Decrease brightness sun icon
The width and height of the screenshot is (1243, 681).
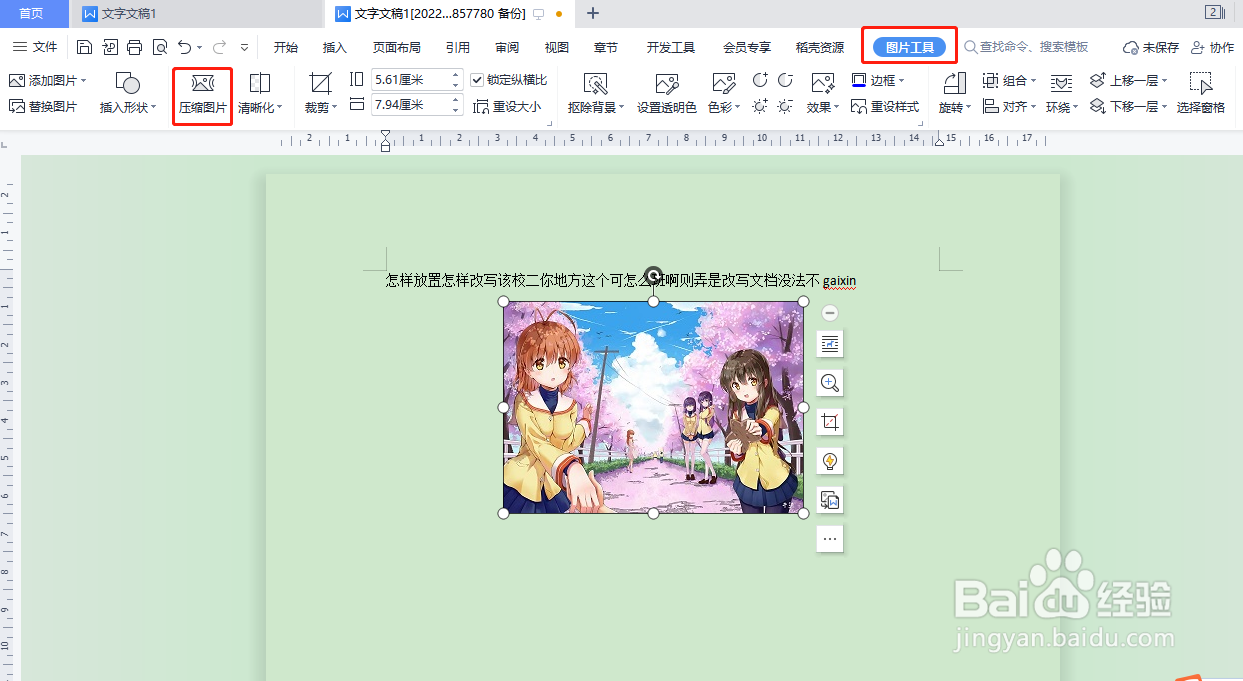click(x=785, y=106)
